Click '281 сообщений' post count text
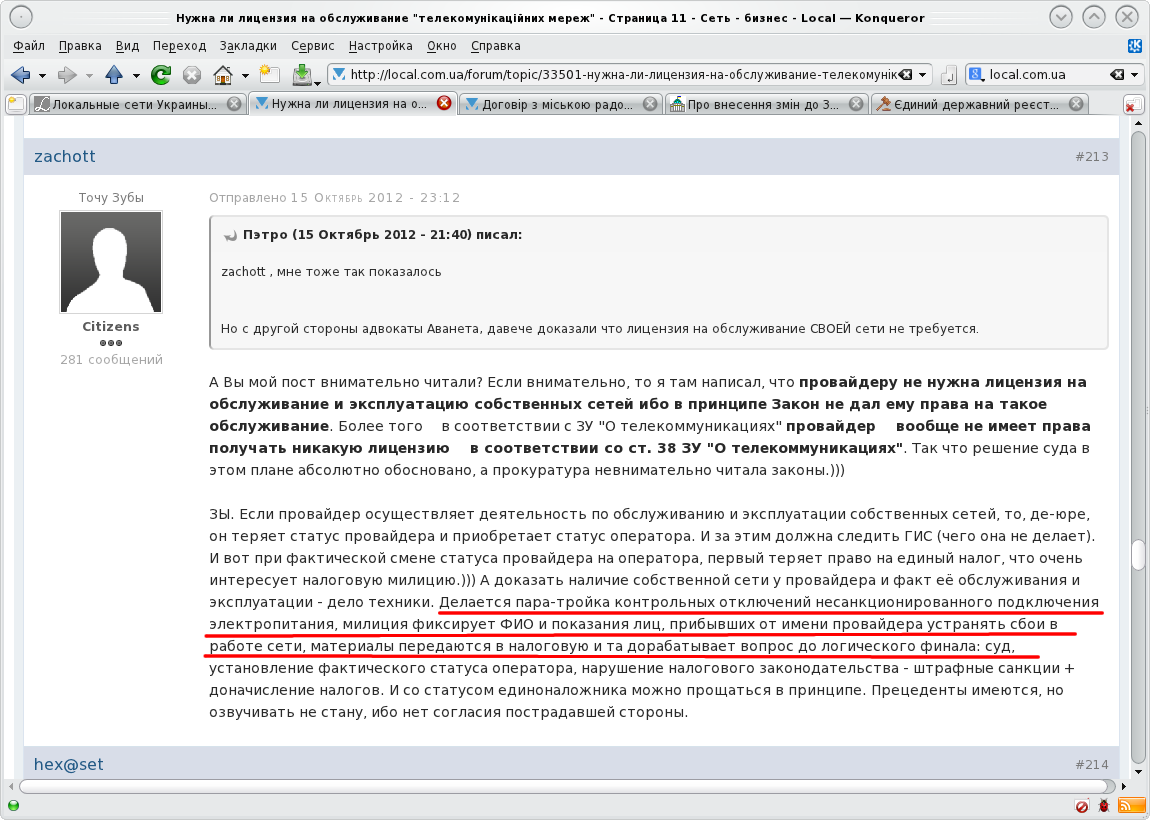The image size is (1150, 820). 111,359
